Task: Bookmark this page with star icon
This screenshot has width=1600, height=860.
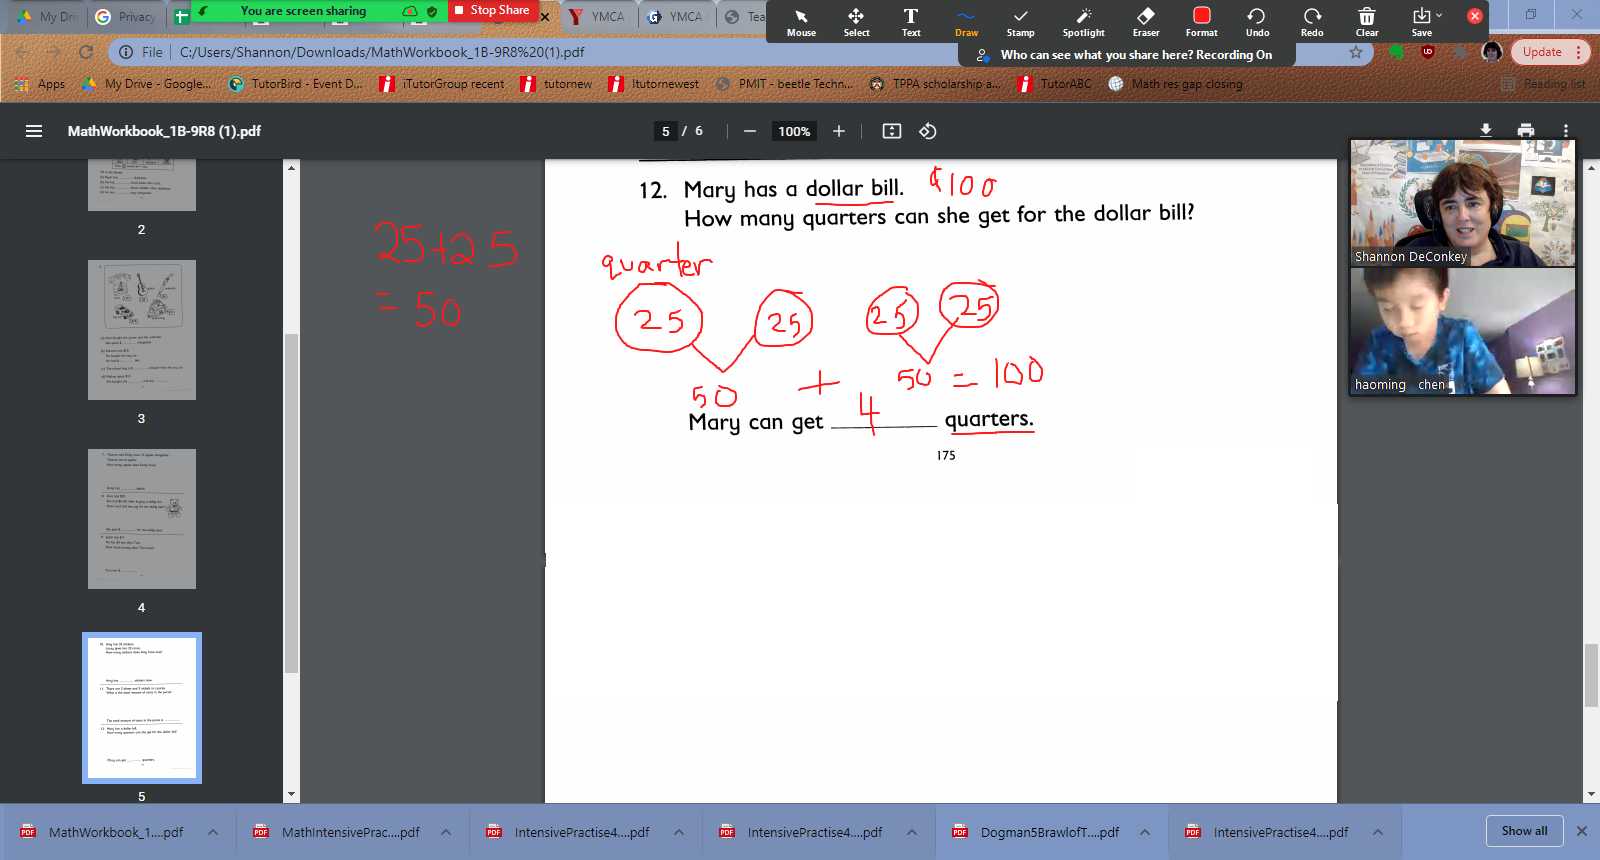Action: click(1356, 52)
